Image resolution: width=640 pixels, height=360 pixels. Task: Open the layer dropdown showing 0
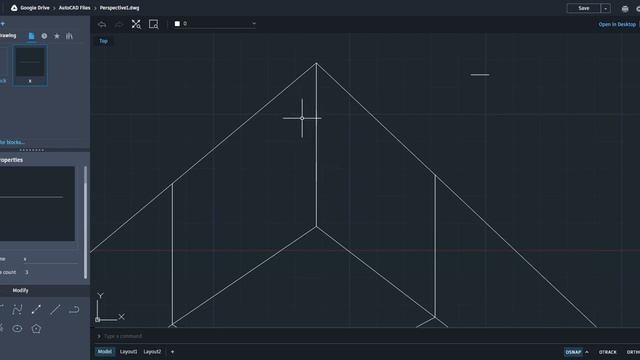click(x=215, y=24)
